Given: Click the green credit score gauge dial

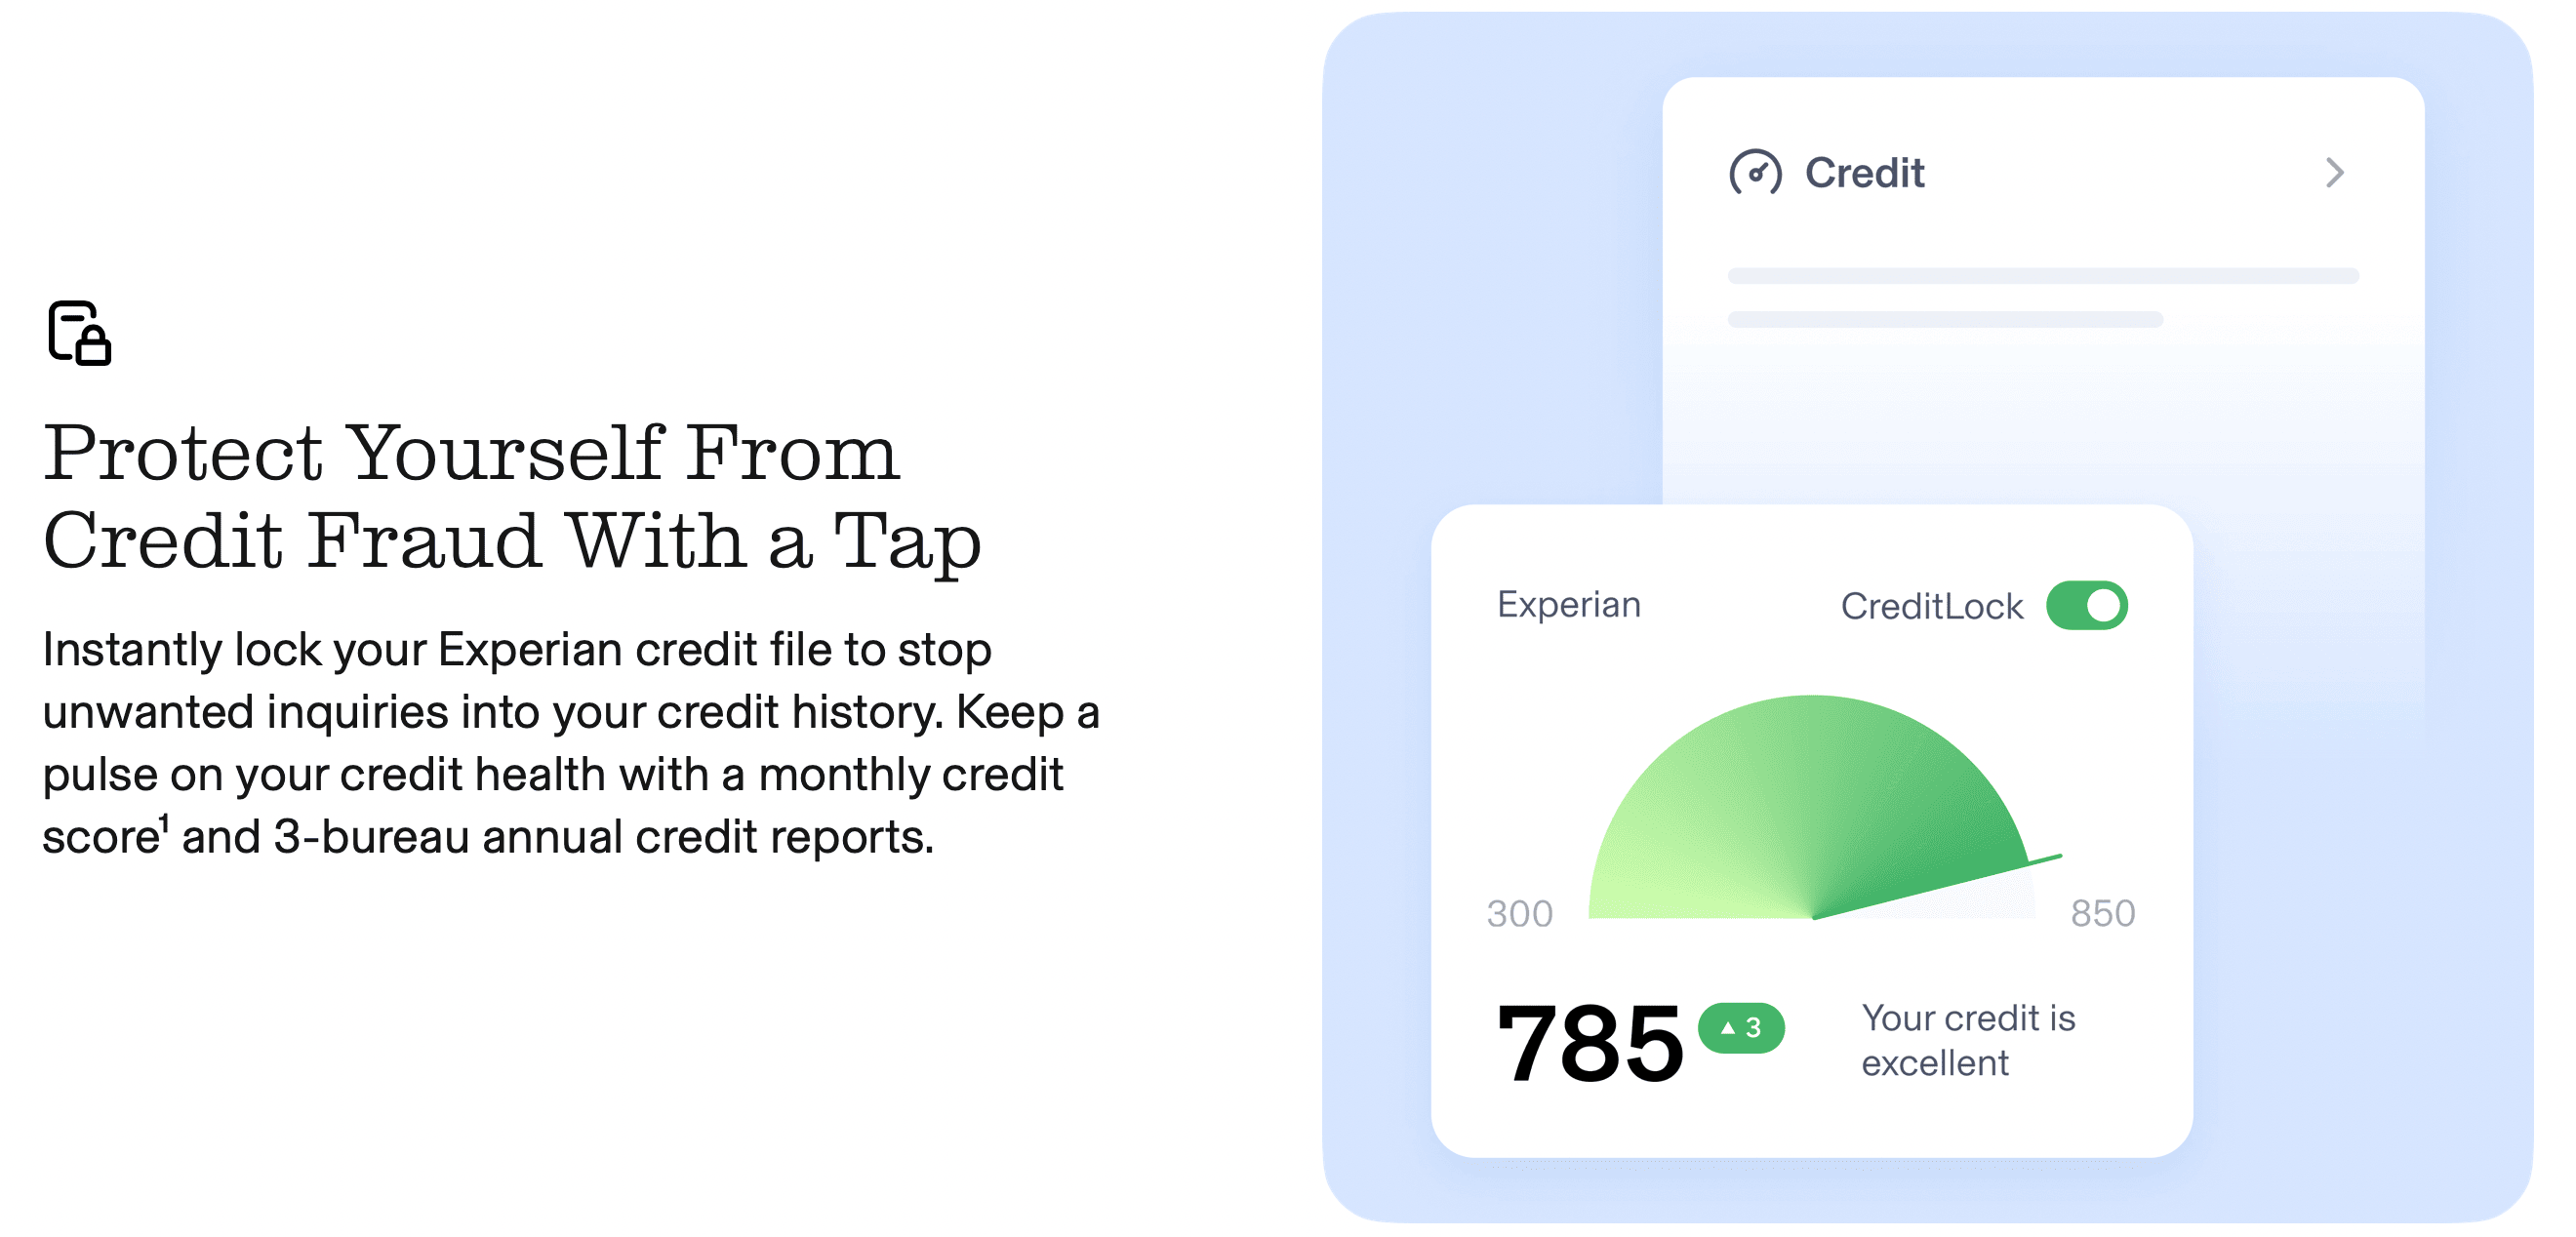Looking at the screenshot, I should (1812, 806).
